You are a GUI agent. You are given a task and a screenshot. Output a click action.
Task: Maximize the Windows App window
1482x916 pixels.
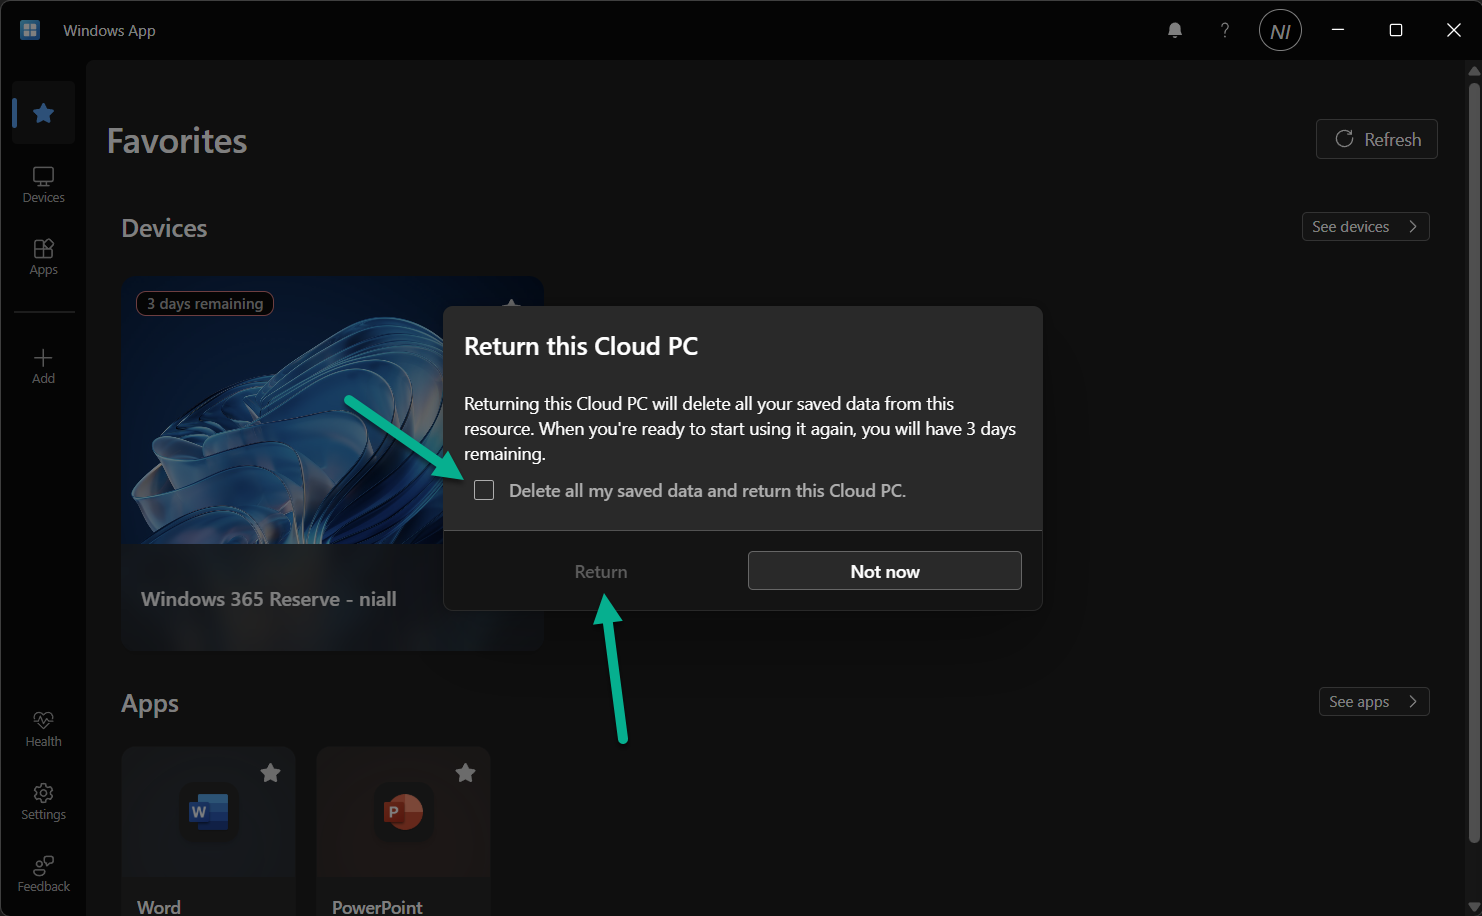[x=1396, y=30]
